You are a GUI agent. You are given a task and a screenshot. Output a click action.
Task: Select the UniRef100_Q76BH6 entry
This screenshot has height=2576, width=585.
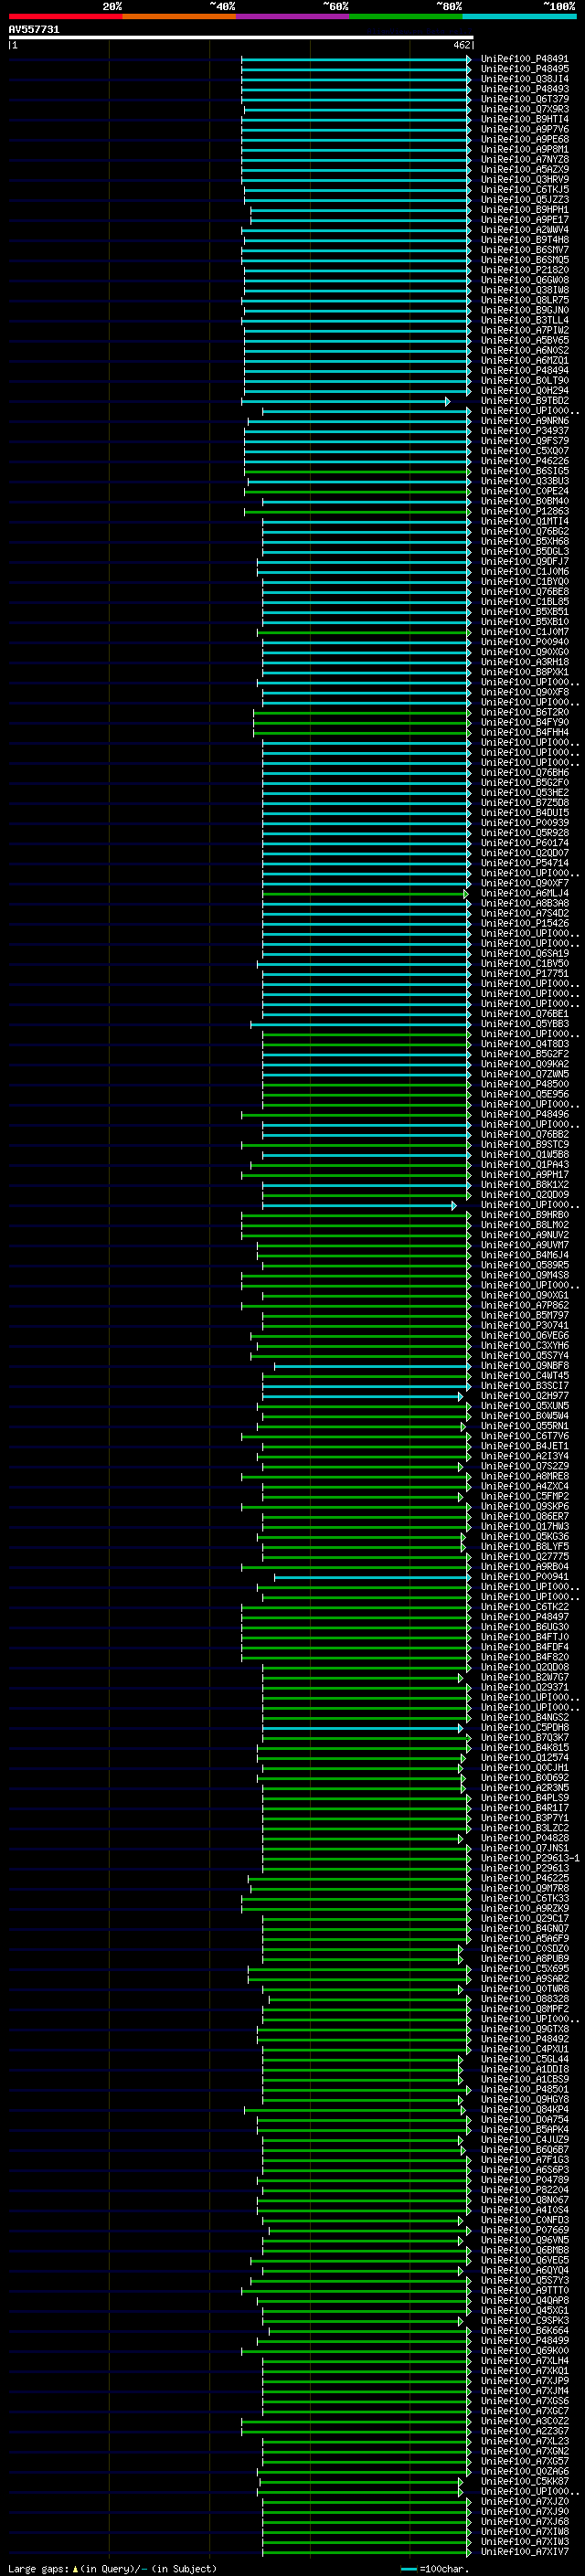coord(524,772)
